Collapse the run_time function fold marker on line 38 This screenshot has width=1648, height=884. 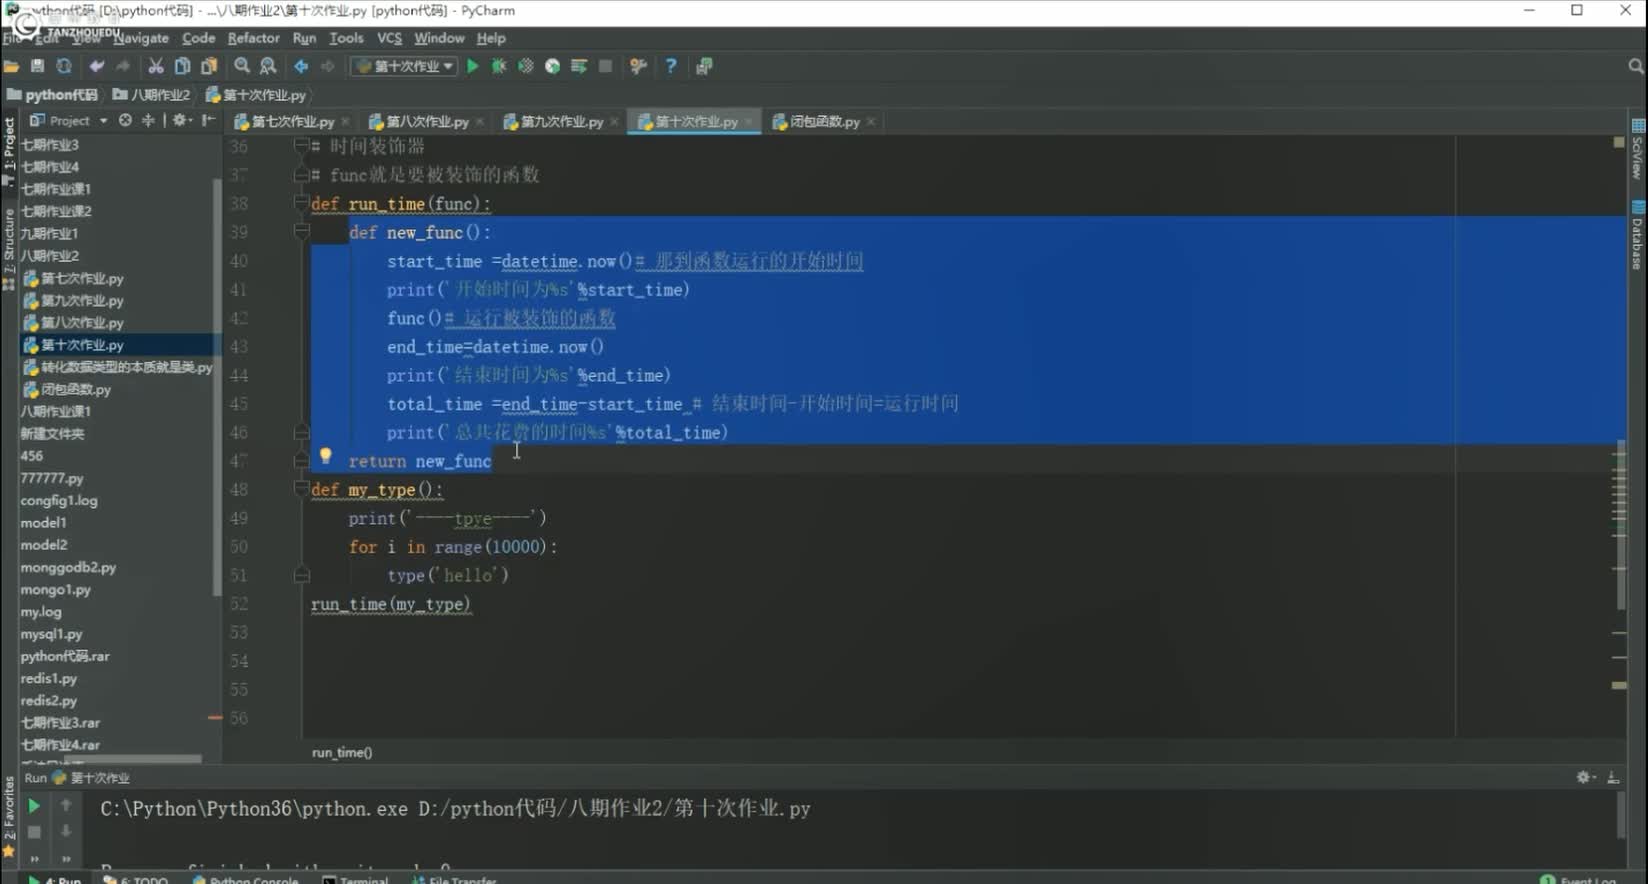[301, 203]
